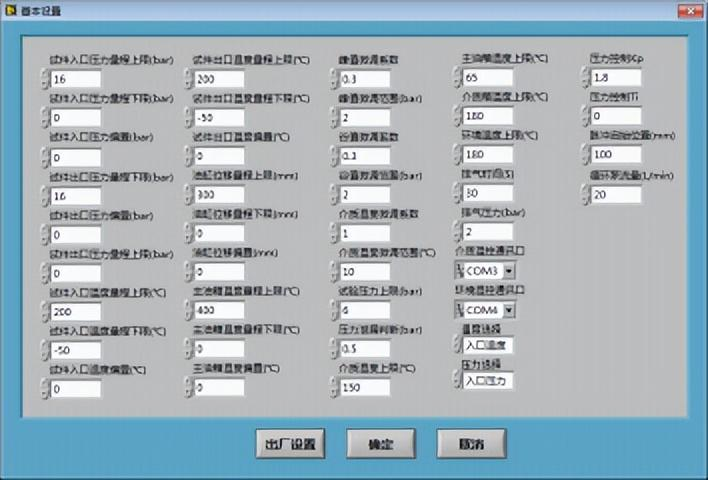708x480 pixels.
Task: Click stepper arrows beside 压力选择 ring
Action: click(457, 380)
